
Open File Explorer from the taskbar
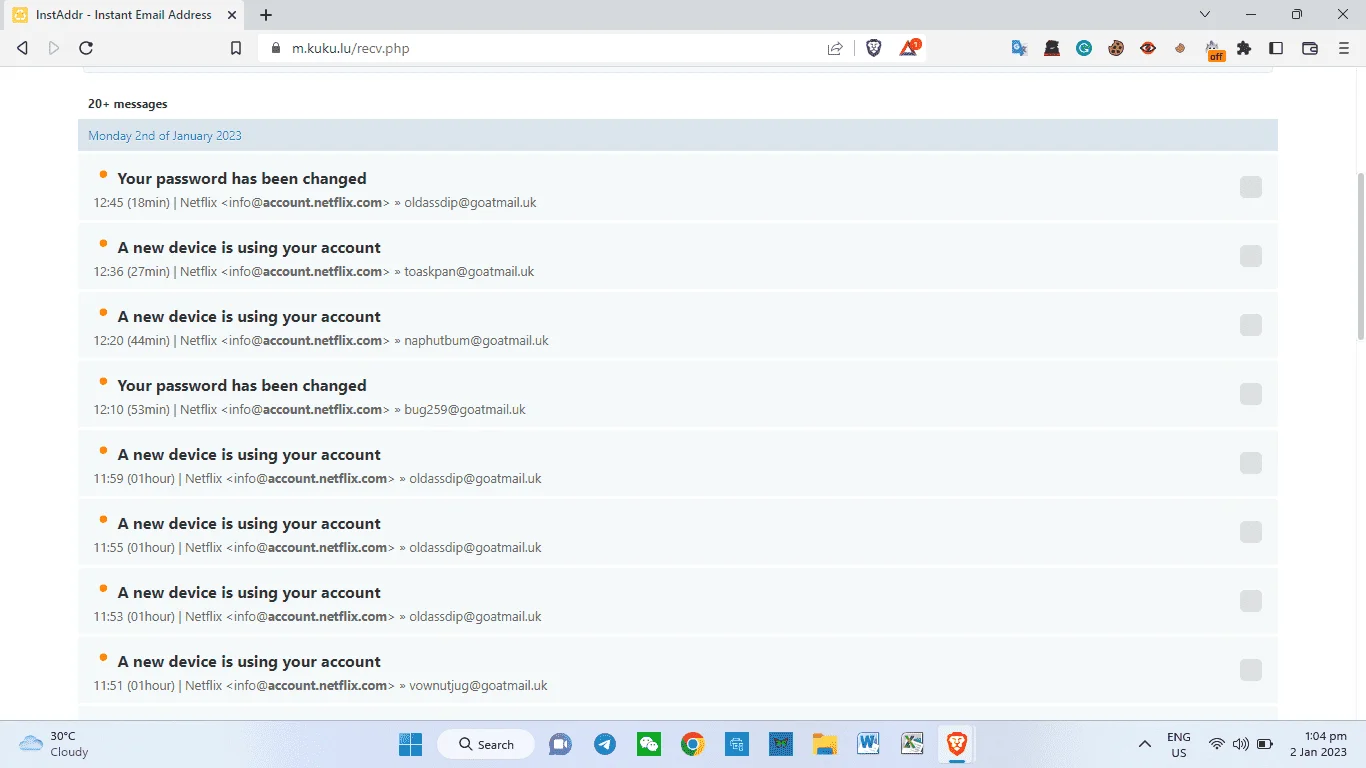(x=824, y=744)
